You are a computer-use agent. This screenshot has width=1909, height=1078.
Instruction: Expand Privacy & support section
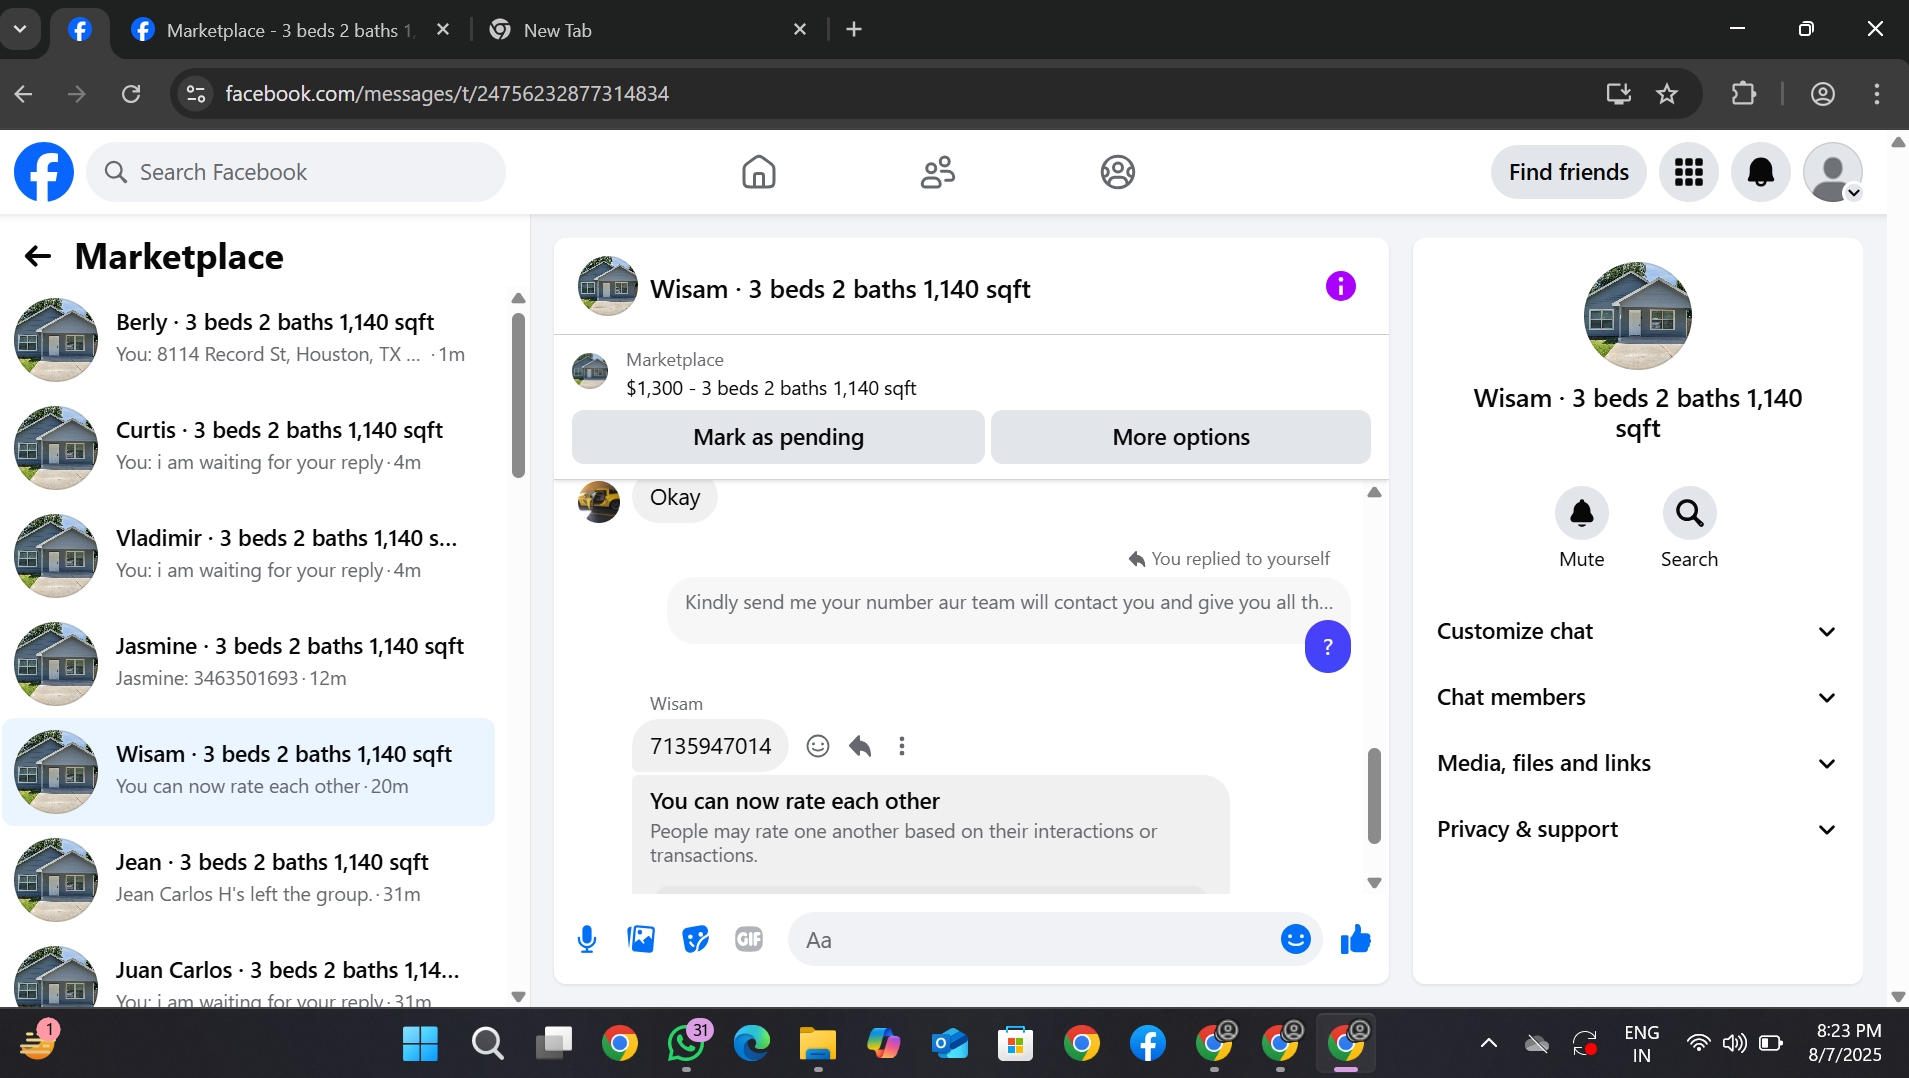pyautogui.click(x=1638, y=830)
